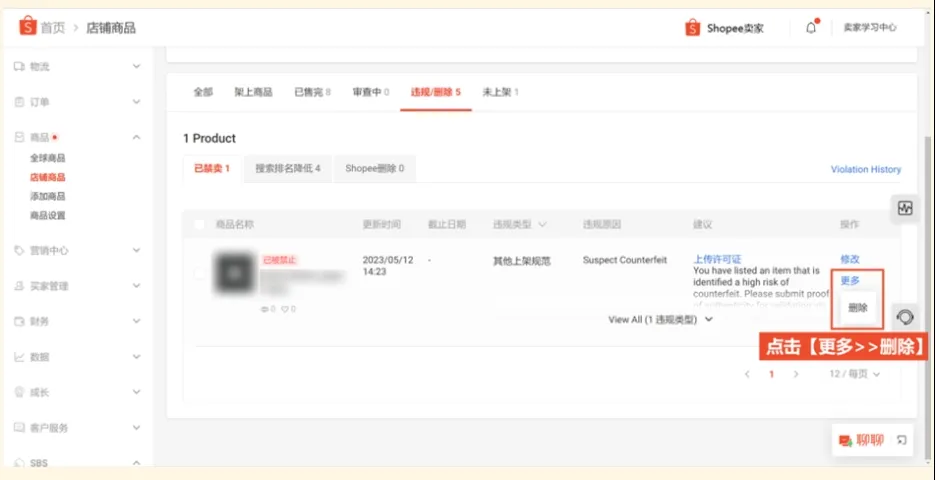The image size is (939, 480).
Task: Open the 聊聊 chat button
Action: pos(862,440)
